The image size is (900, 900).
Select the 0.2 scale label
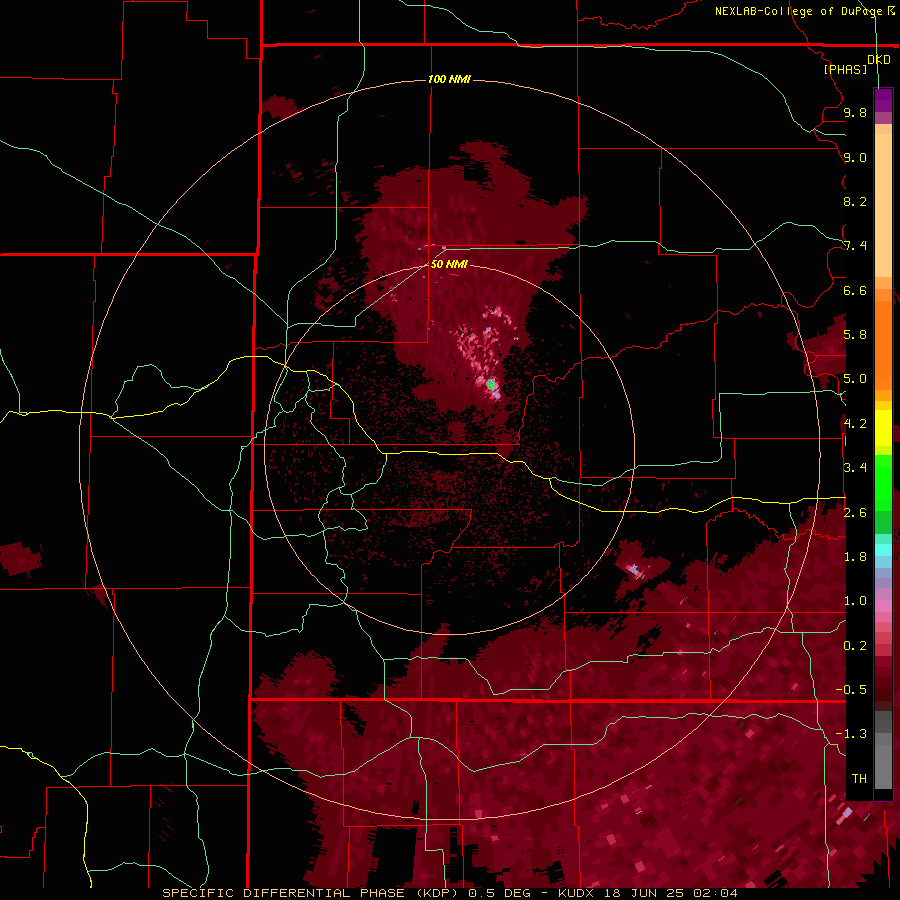(855, 645)
